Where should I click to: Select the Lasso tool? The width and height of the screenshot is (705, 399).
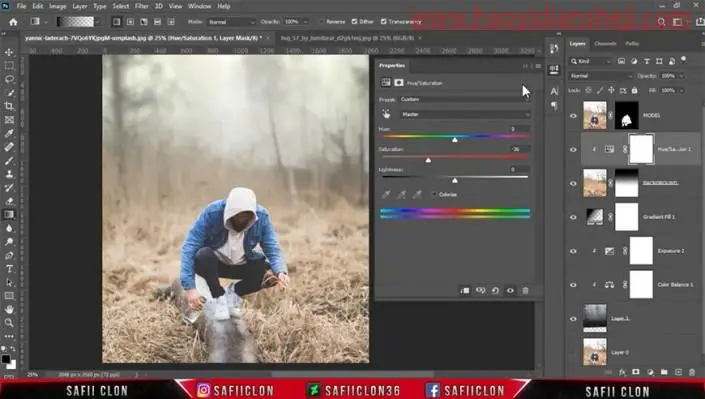[x=9, y=79]
